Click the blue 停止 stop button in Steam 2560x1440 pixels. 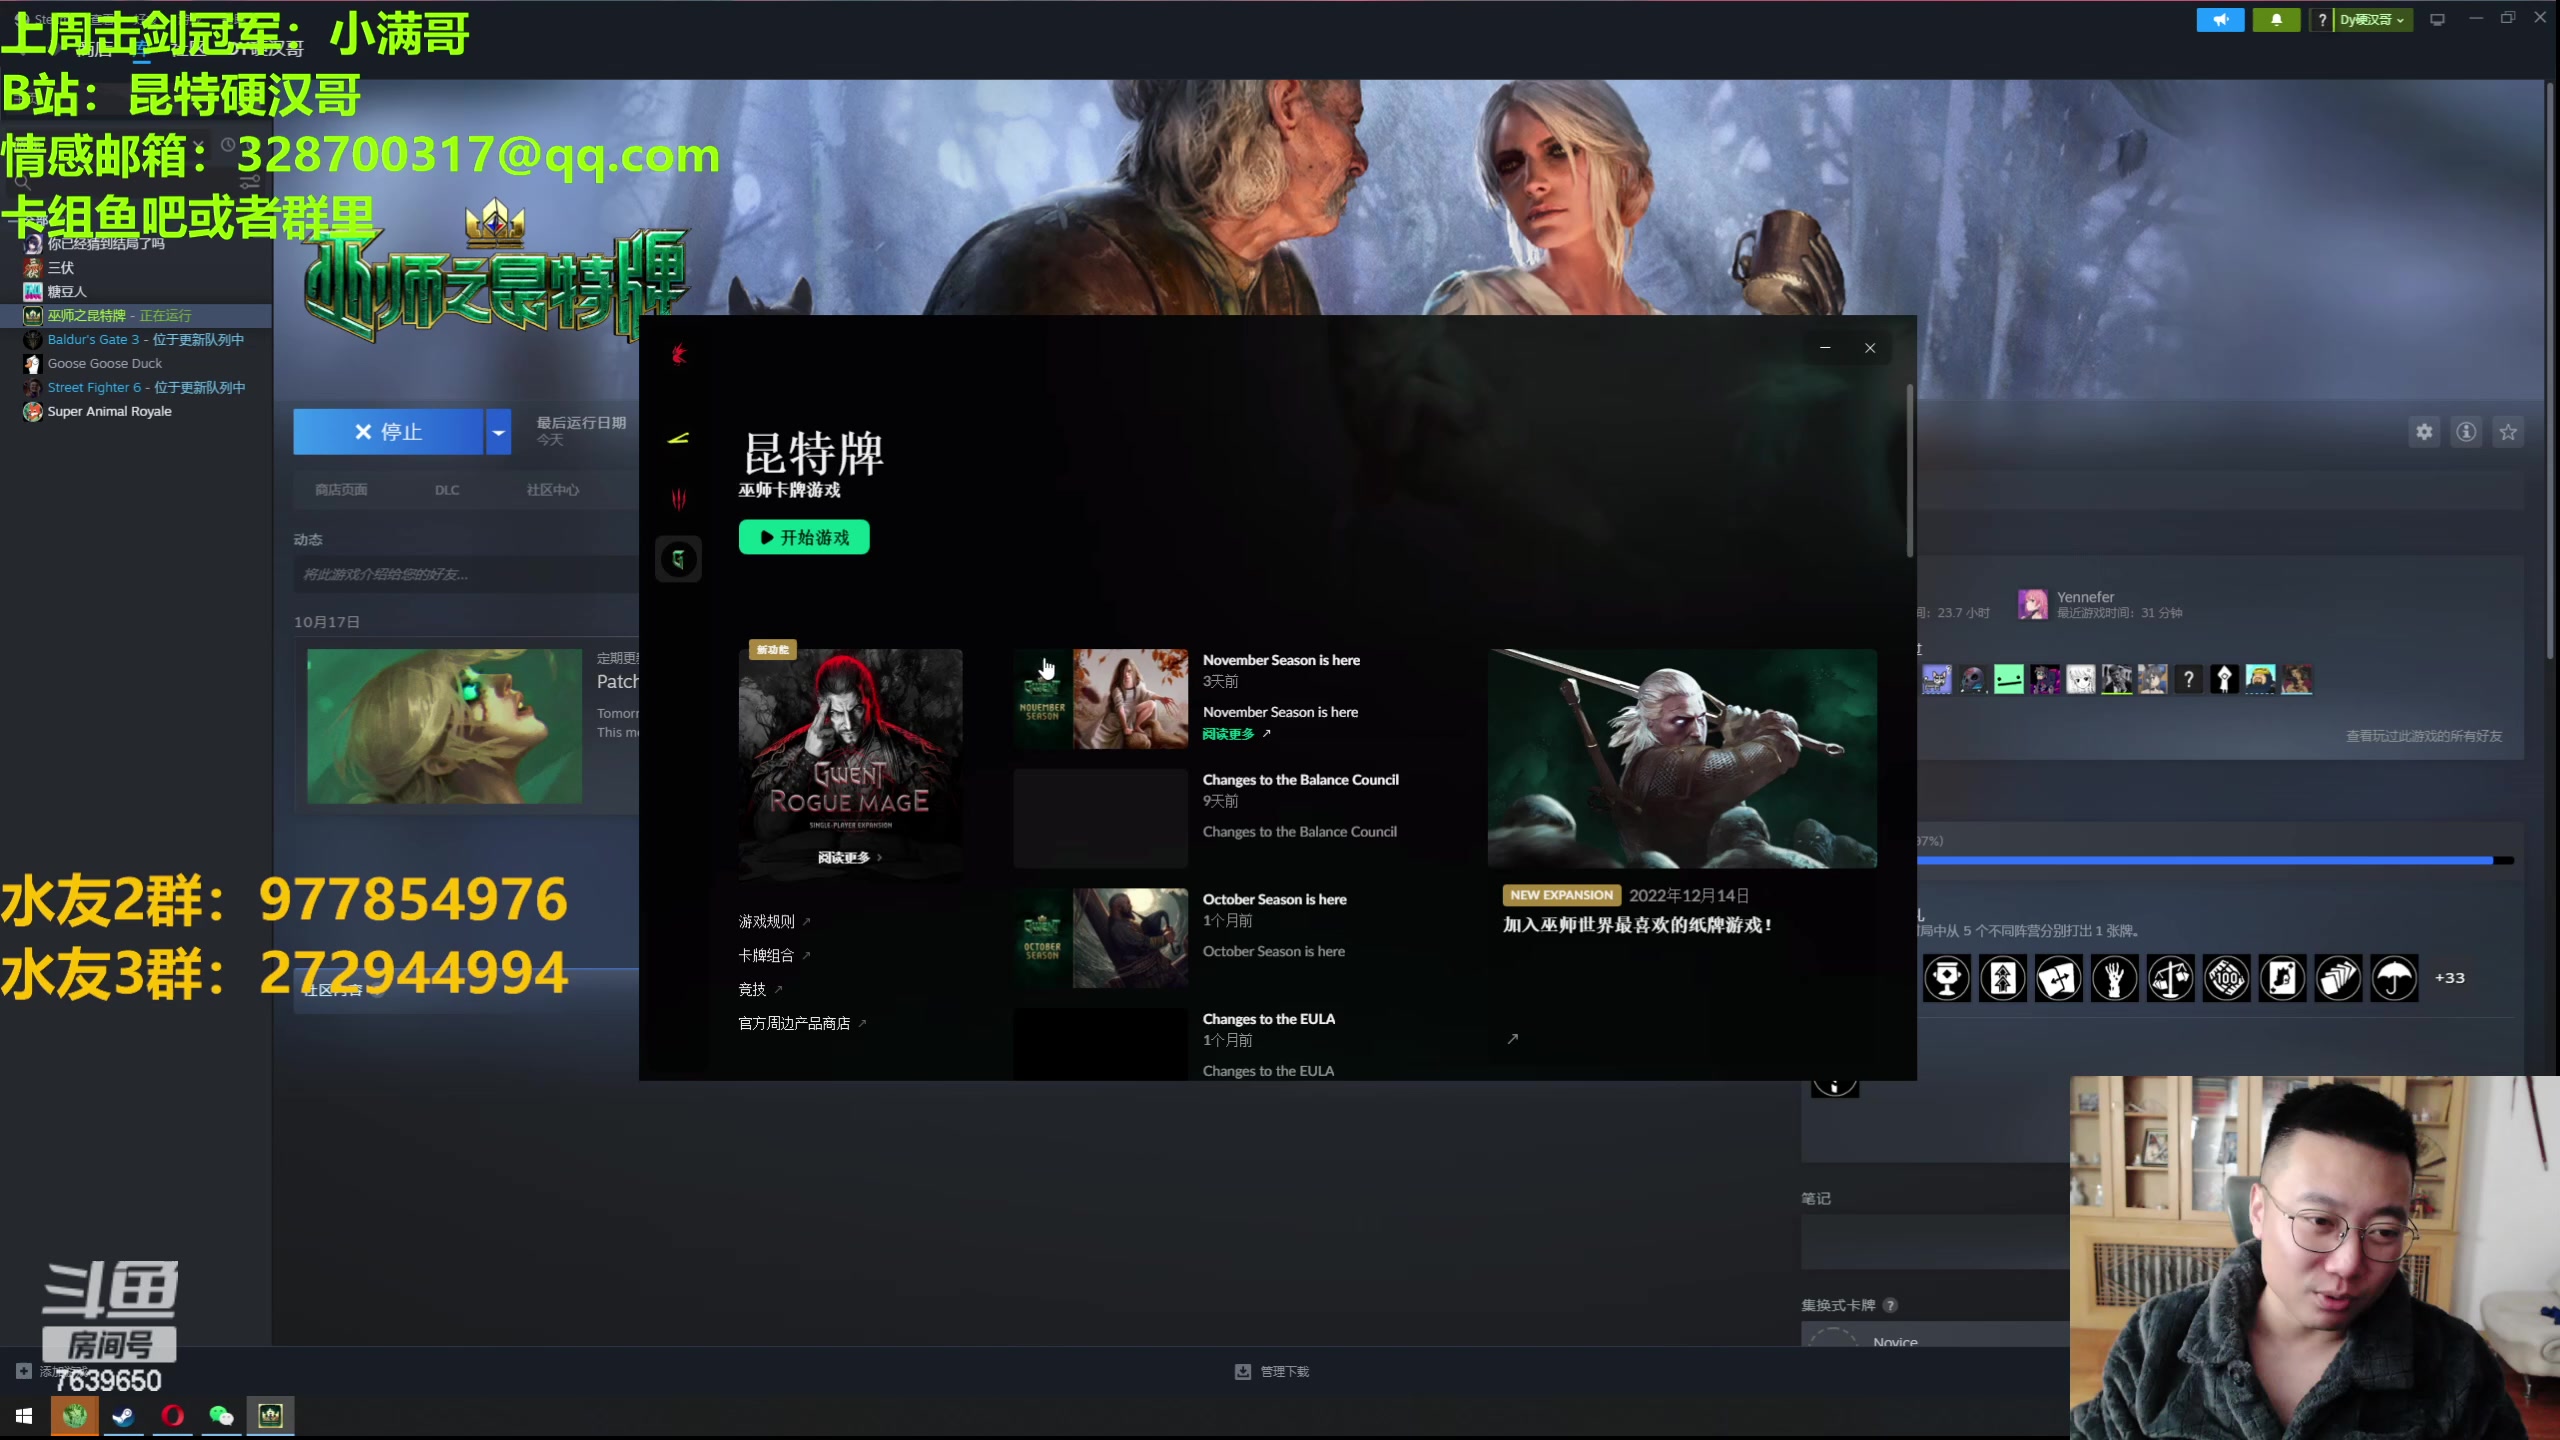388,432
